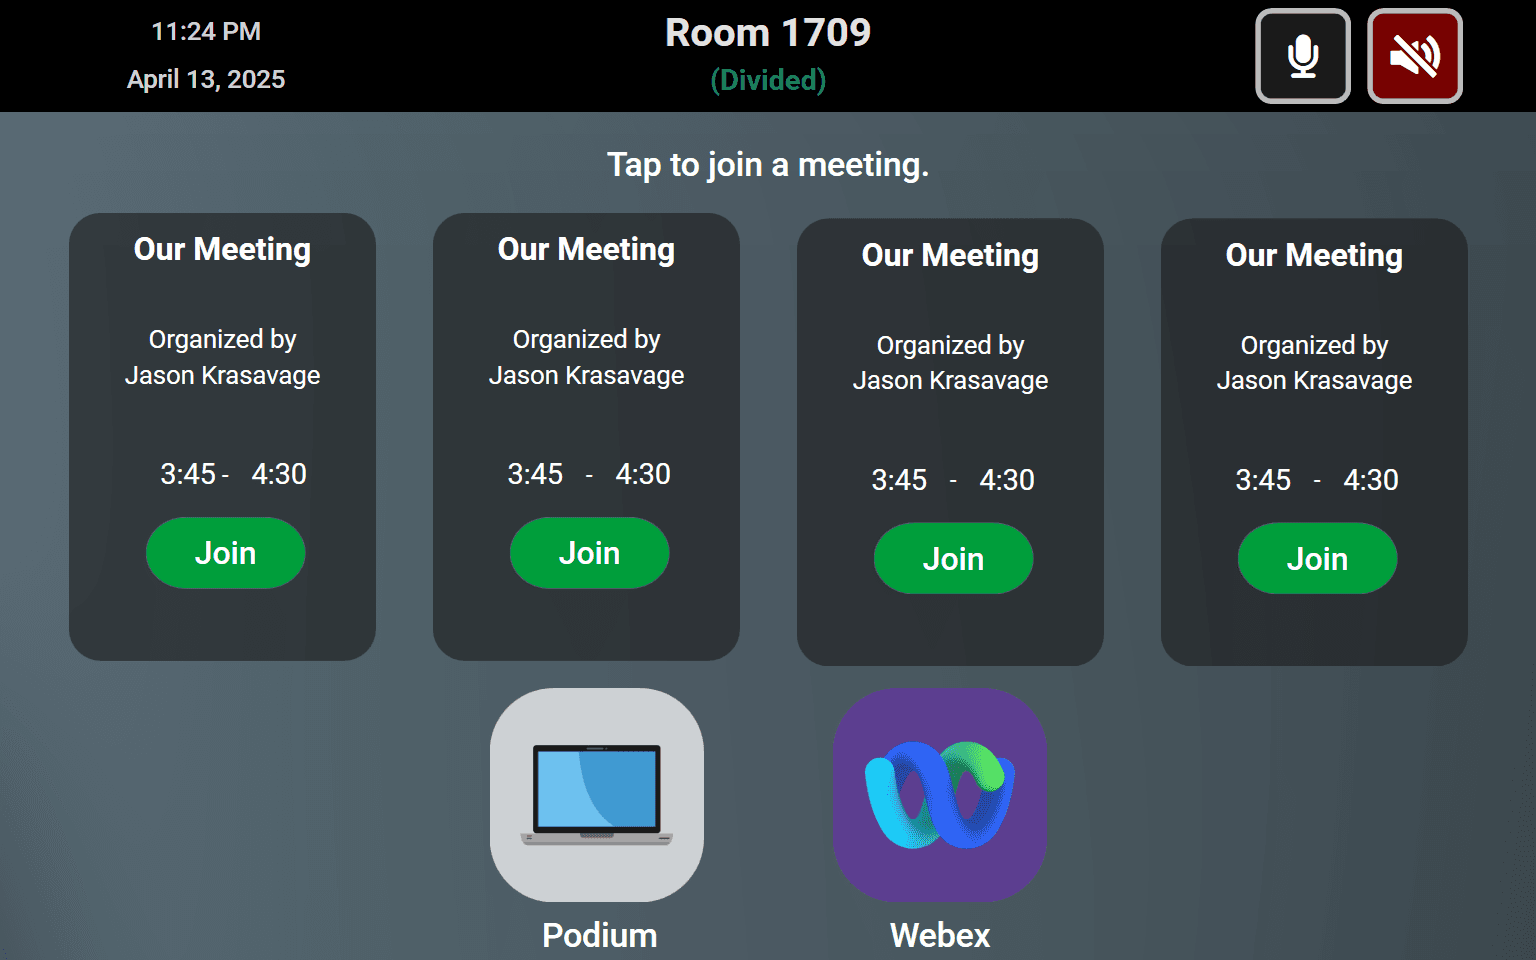Select the Webex label text
Image resolution: width=1536 pixels, height=960 pixels.
click(x=941, y=936)
